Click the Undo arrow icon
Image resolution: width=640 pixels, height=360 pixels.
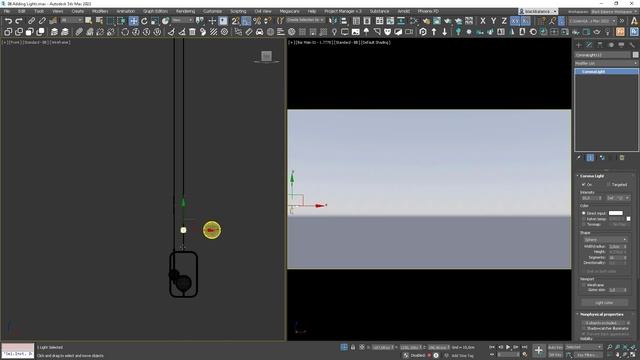(8, 21)
